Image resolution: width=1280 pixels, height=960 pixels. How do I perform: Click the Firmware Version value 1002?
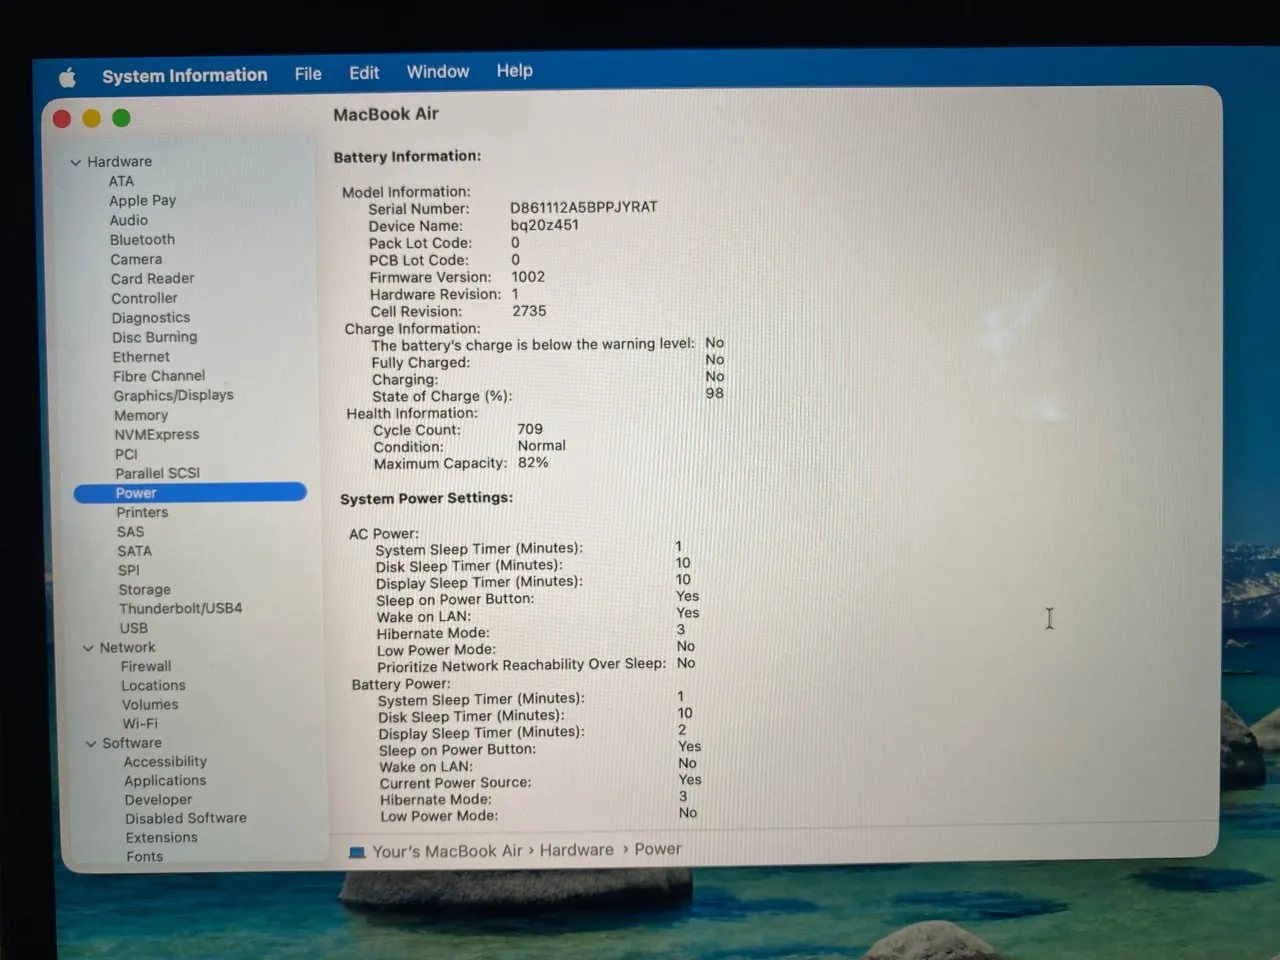(528, 277)
